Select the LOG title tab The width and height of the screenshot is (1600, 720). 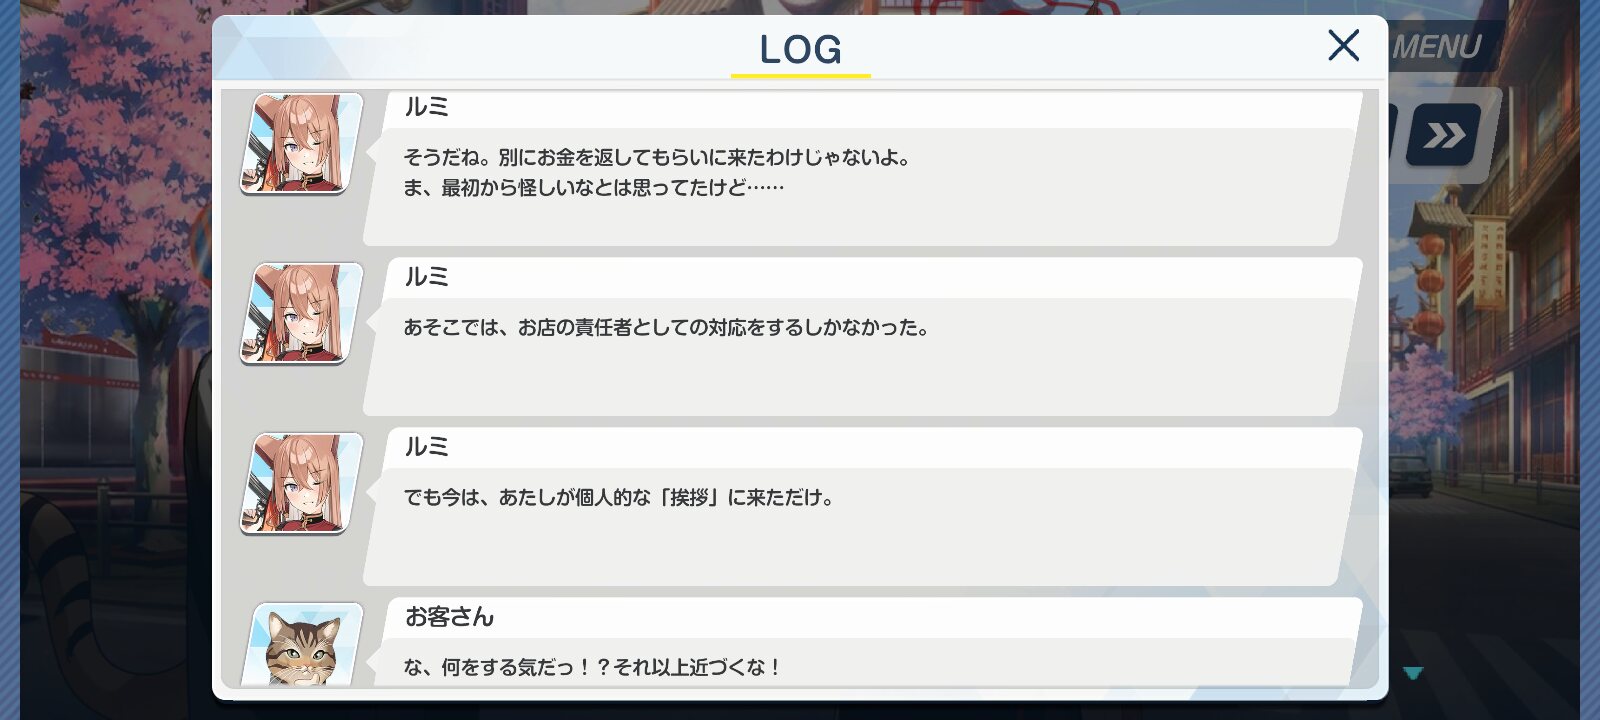(x=800, y=49)
